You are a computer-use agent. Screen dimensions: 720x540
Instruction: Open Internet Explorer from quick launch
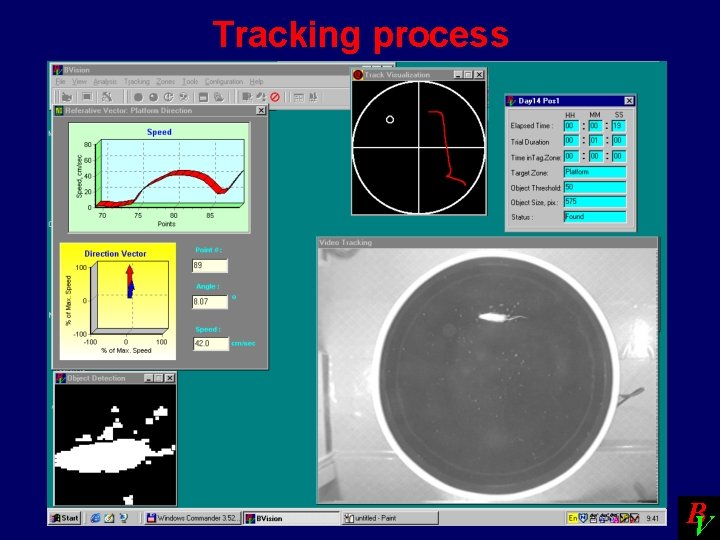95,518
